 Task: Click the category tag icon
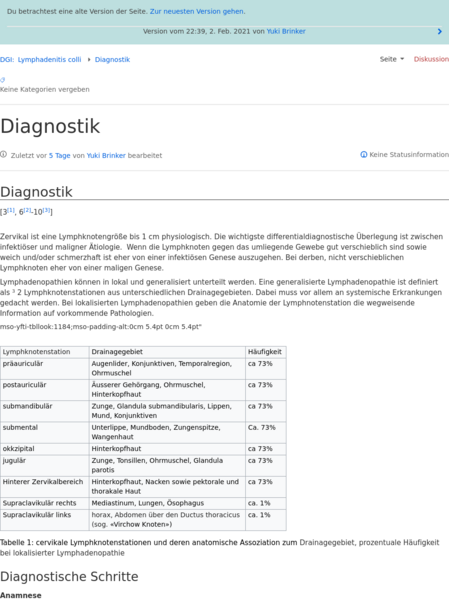pyautogui.click(x=3, y=80)
